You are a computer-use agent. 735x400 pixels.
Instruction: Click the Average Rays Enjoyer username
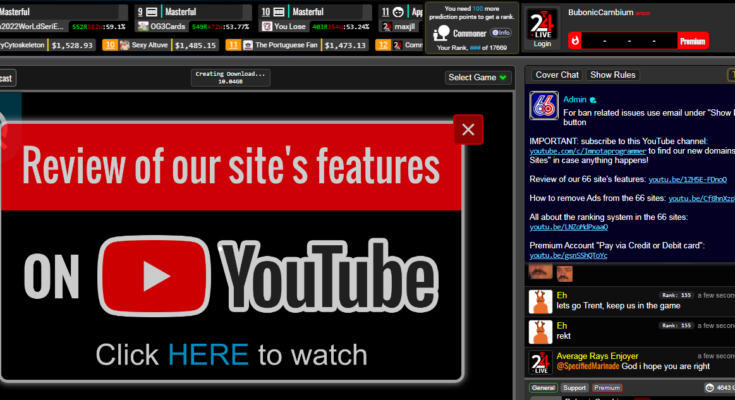597,356
